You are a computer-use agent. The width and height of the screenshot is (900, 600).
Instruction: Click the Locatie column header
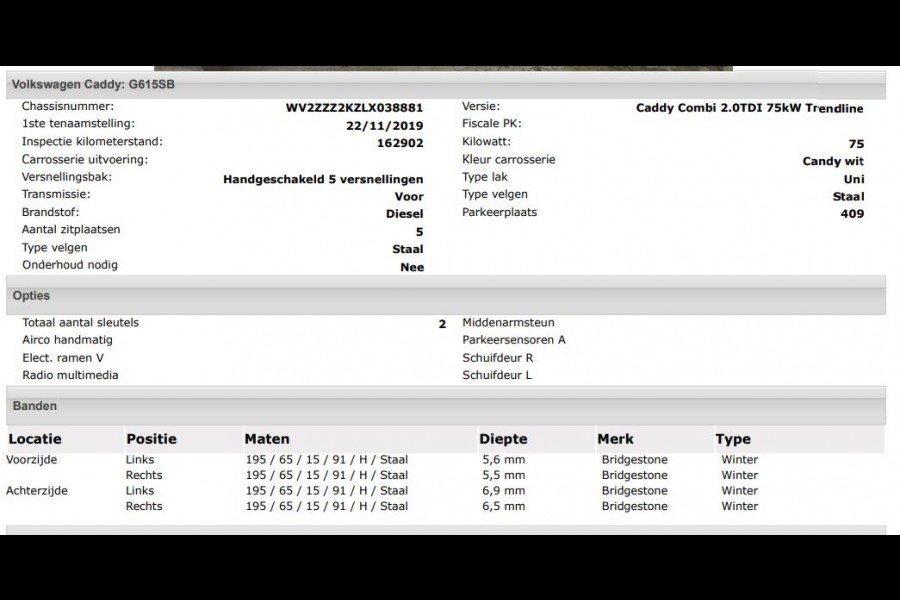(35, 439)
